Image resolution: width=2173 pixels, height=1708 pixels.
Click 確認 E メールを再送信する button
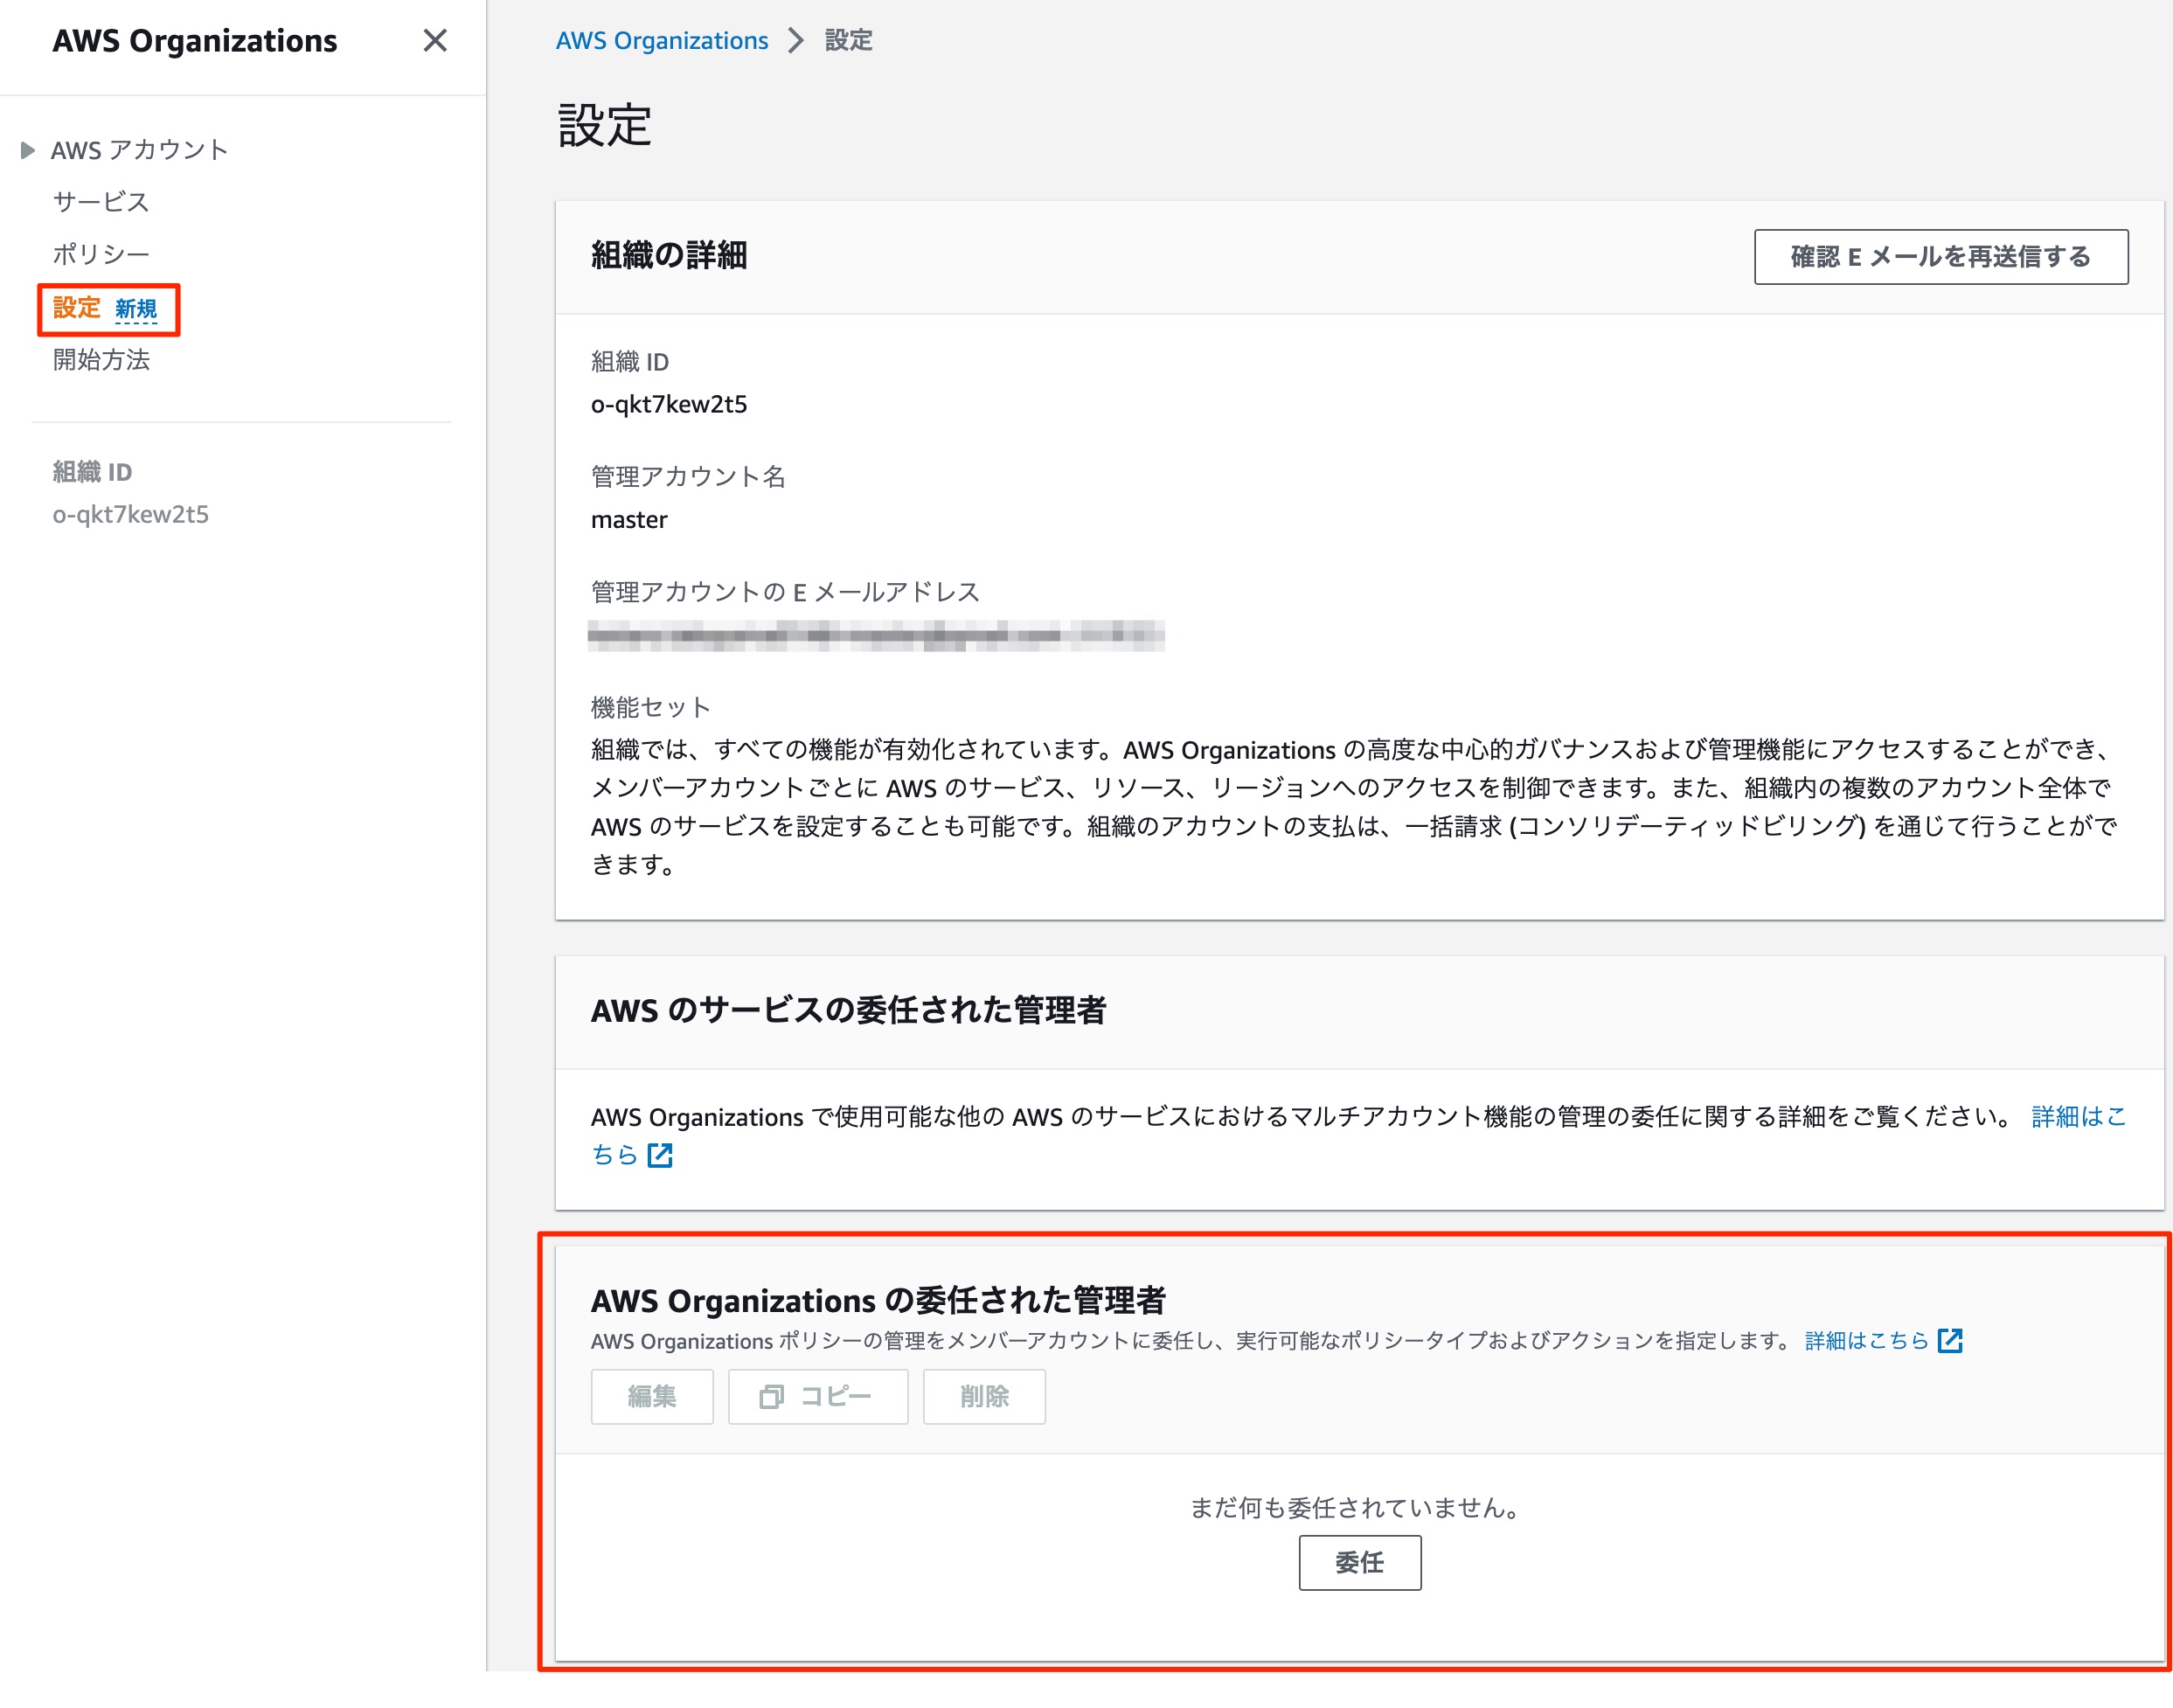pyautogui.click(x=1940, y=257)
